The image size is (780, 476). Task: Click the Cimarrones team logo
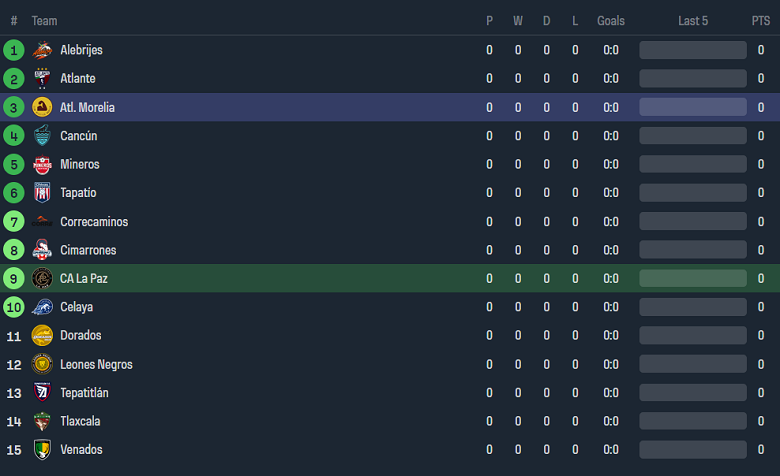click(x=42, y=250)
